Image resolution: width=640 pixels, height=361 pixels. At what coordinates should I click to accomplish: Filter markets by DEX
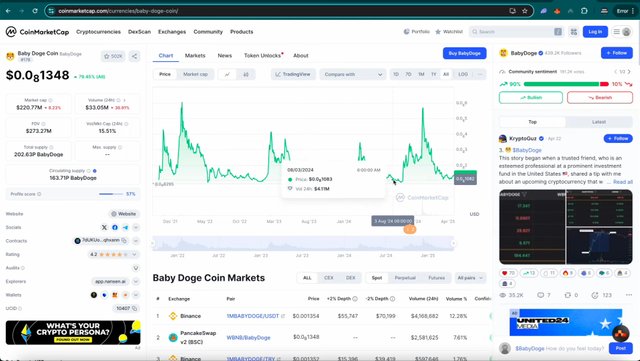[351, 278]
